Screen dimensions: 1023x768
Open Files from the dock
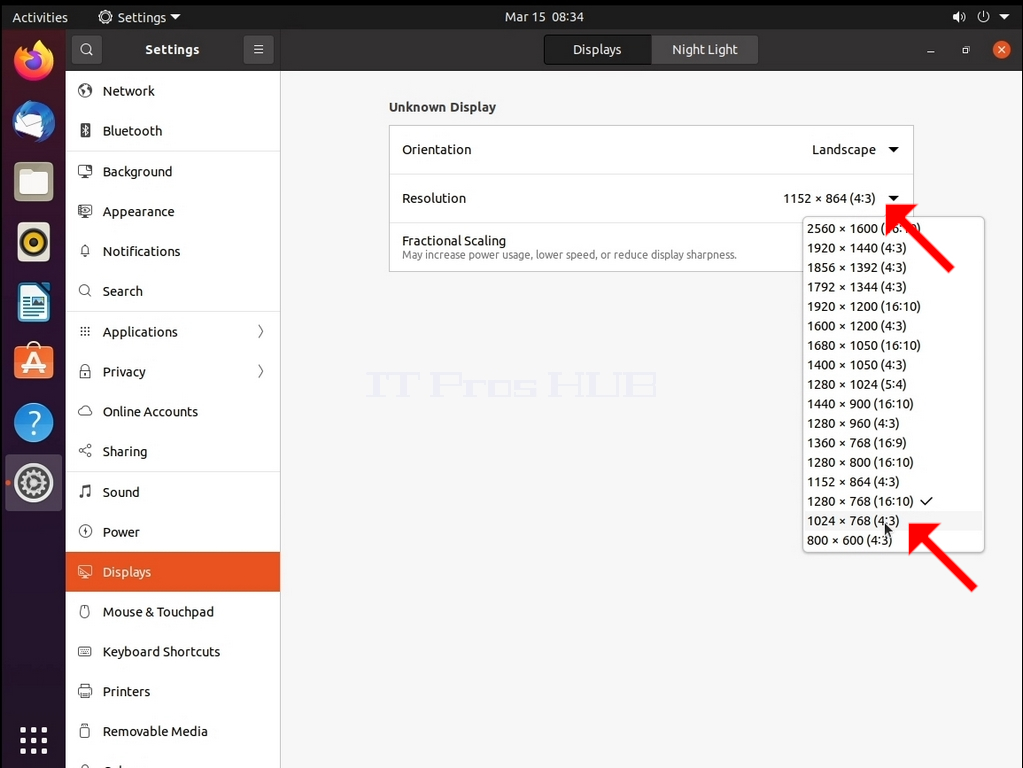[33, 181]
